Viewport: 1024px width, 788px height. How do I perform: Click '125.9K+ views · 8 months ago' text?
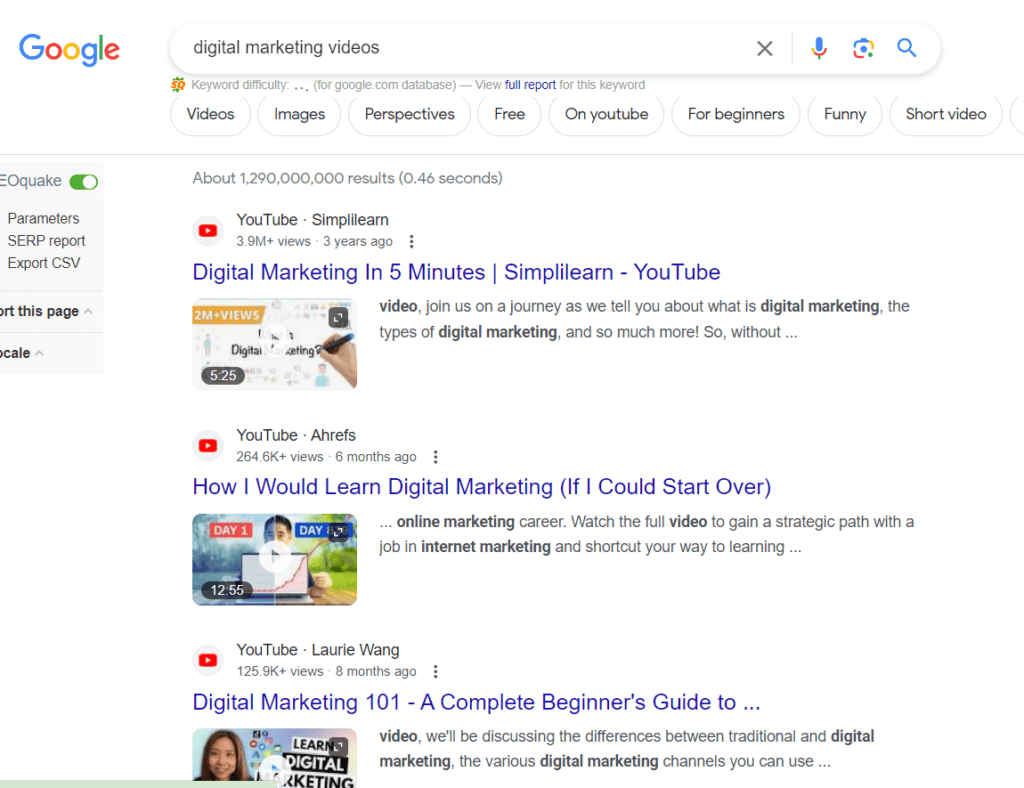(326, 672)
